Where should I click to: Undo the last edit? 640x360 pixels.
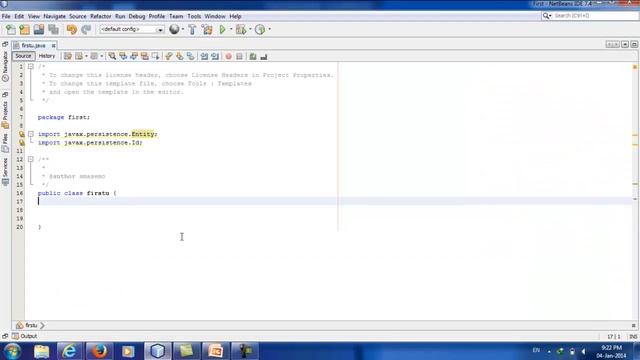pyautogui.click(x=72, y=29)
